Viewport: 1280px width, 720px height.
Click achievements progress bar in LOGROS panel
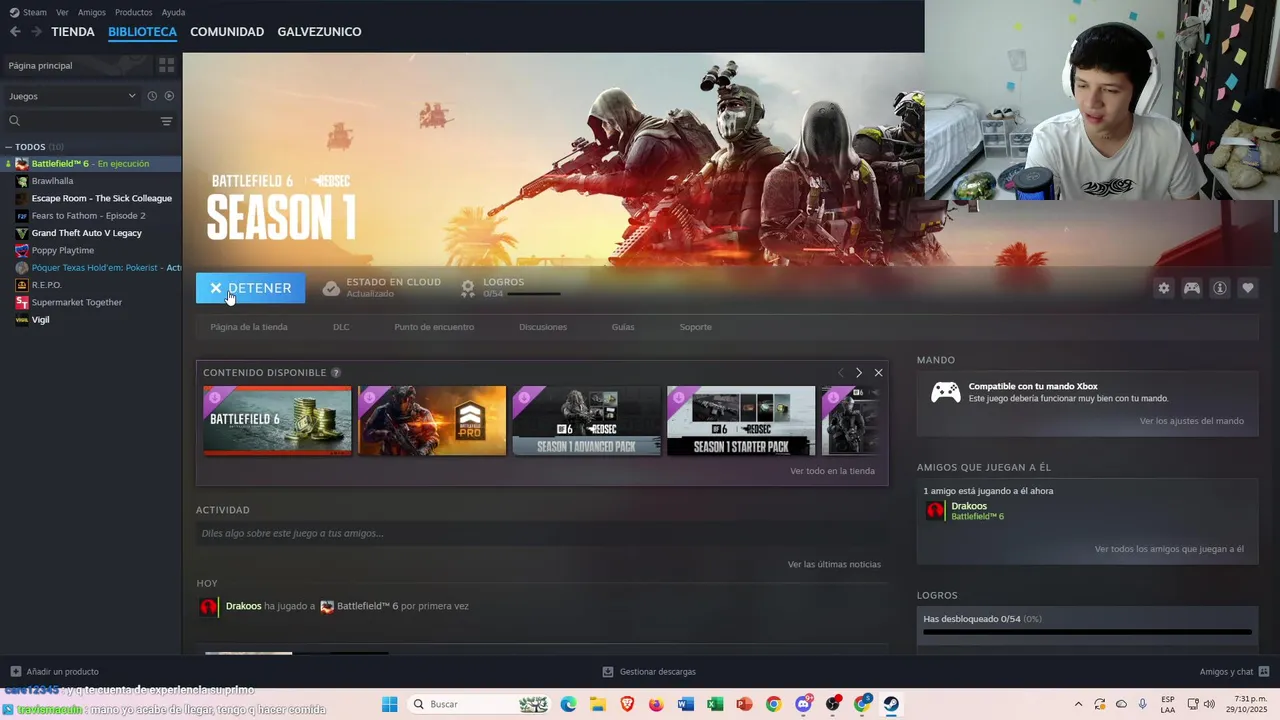click(x=1087, y=632)
